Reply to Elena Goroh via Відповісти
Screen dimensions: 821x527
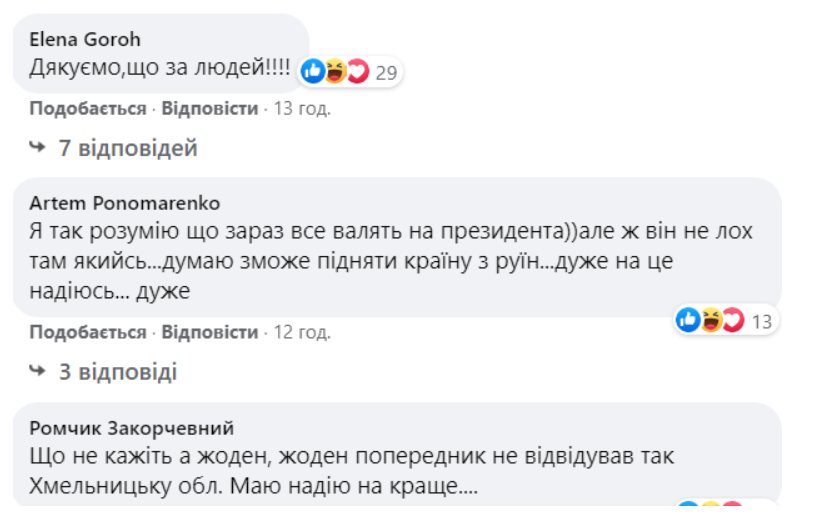tap(209, 108)
